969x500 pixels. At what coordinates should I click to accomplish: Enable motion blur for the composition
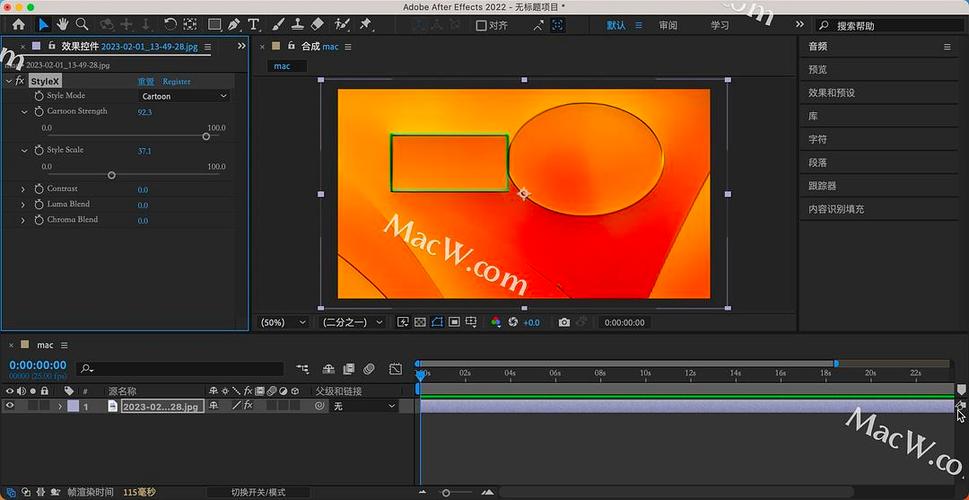(x=369, y=369)
